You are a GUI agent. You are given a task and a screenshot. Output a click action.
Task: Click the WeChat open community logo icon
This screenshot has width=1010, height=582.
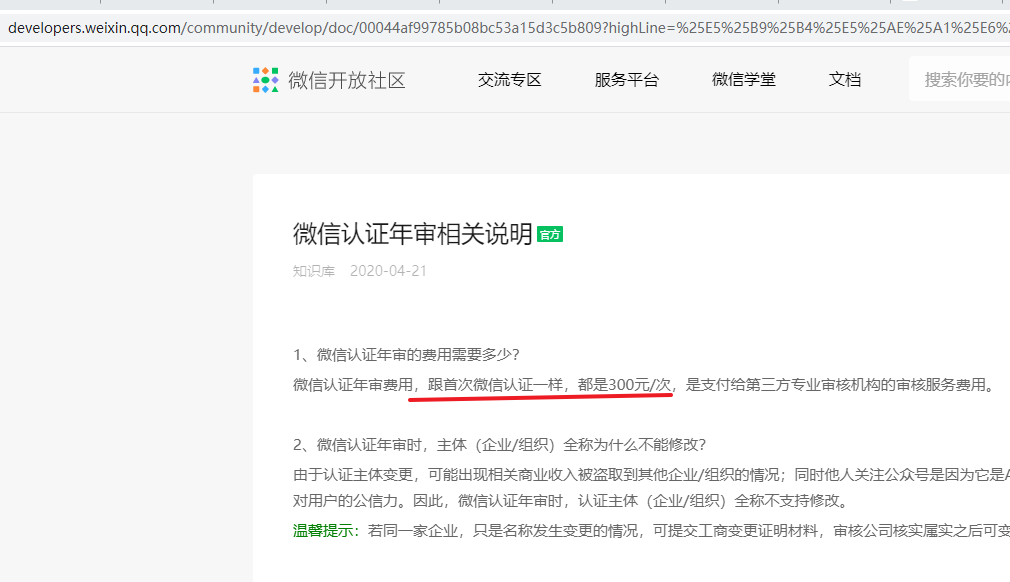(x=265, y=80)
